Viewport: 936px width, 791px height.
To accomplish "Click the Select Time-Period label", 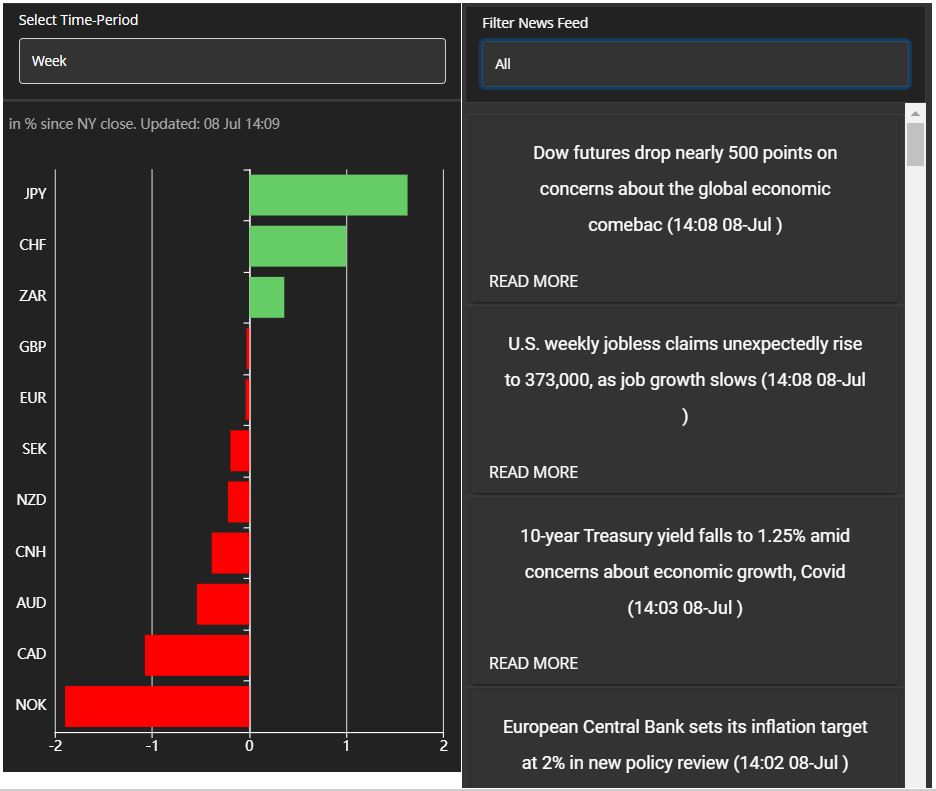I will click(78, 20).
